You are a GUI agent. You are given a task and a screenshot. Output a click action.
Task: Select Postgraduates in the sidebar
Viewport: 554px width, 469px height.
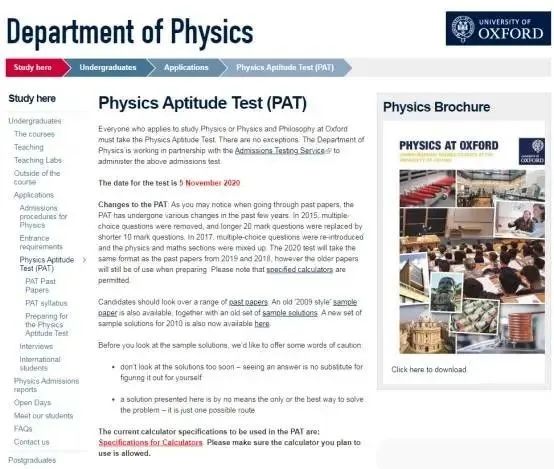click(32, 460)
